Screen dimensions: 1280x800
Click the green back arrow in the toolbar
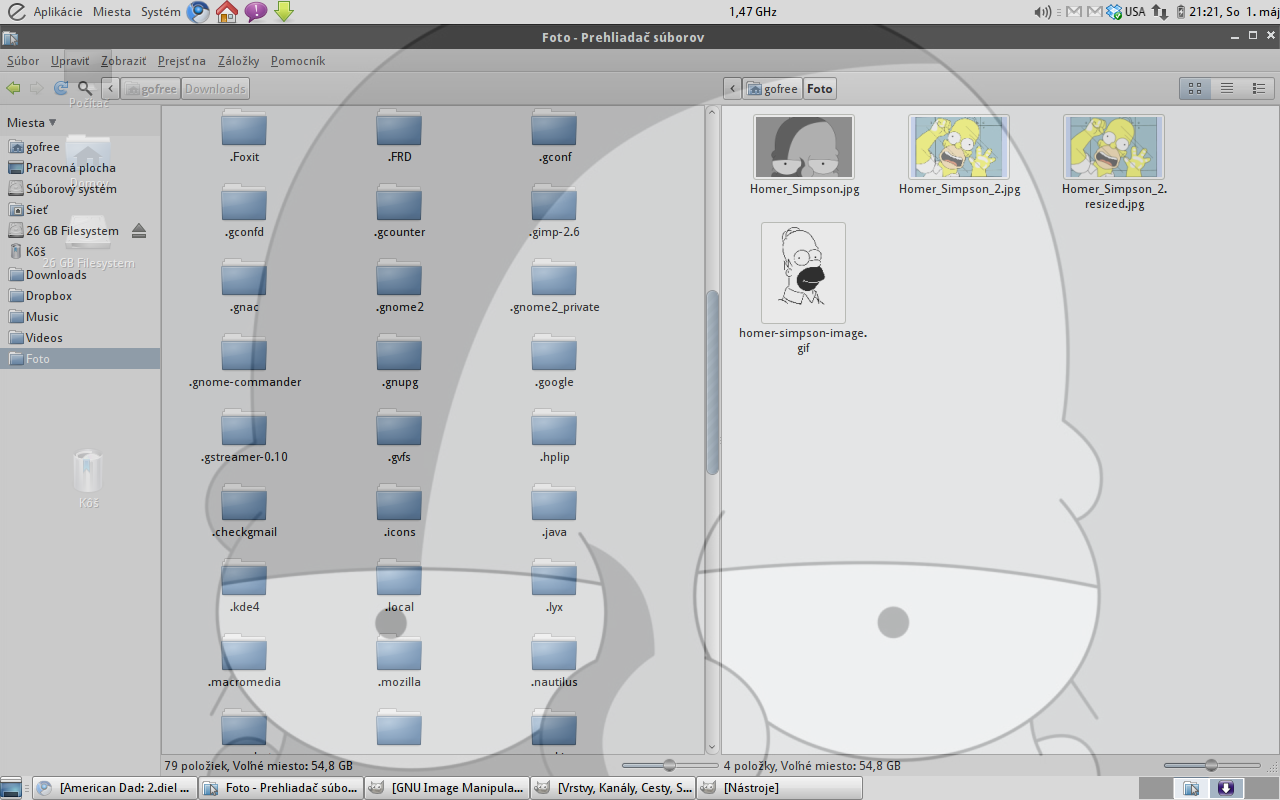click(13, 88)
